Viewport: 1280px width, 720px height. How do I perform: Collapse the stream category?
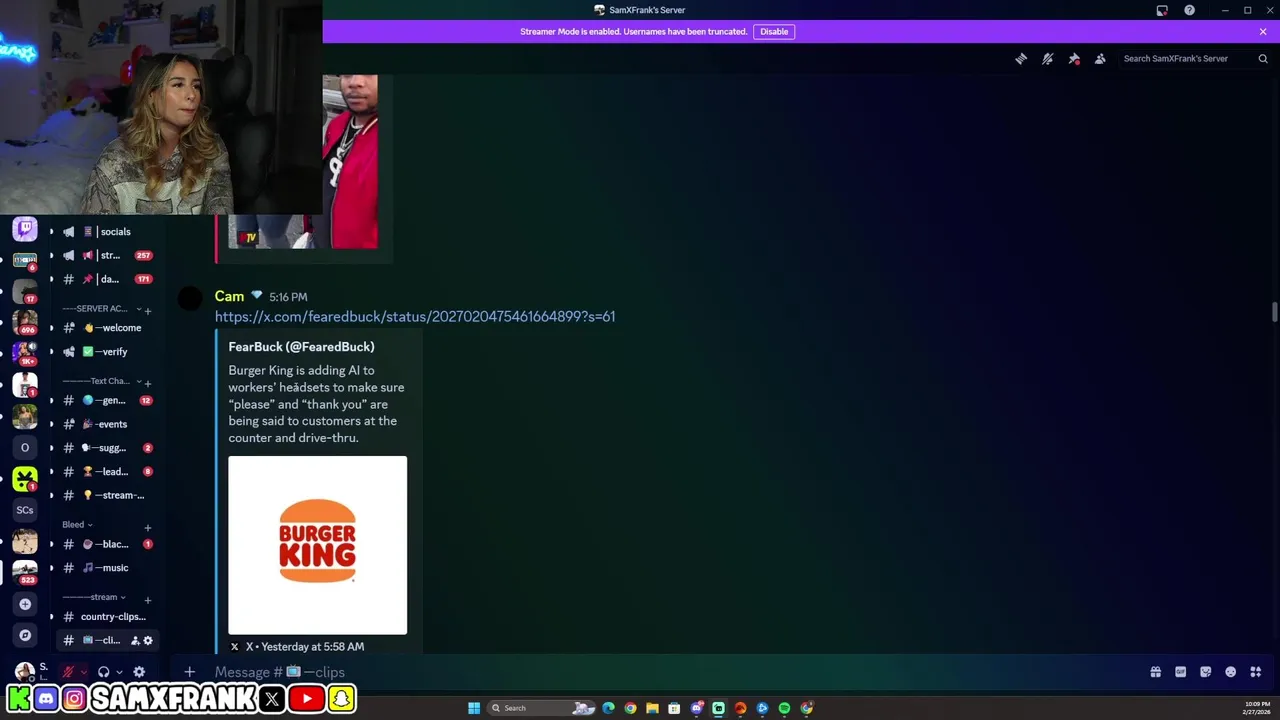[x=94, y=598]
